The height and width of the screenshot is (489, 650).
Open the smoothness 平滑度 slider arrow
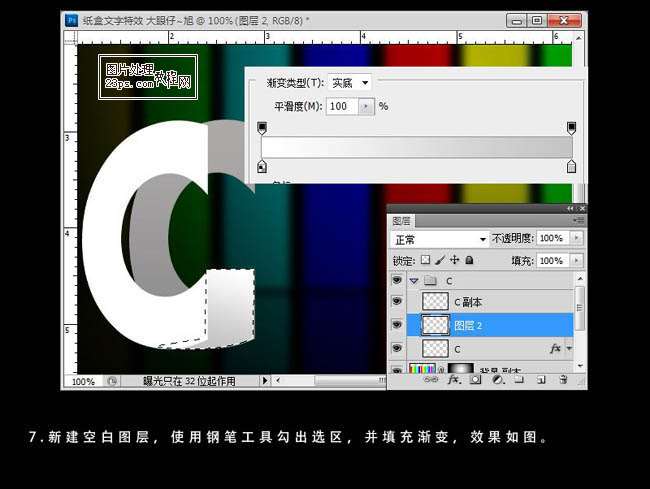coord(366,107)
